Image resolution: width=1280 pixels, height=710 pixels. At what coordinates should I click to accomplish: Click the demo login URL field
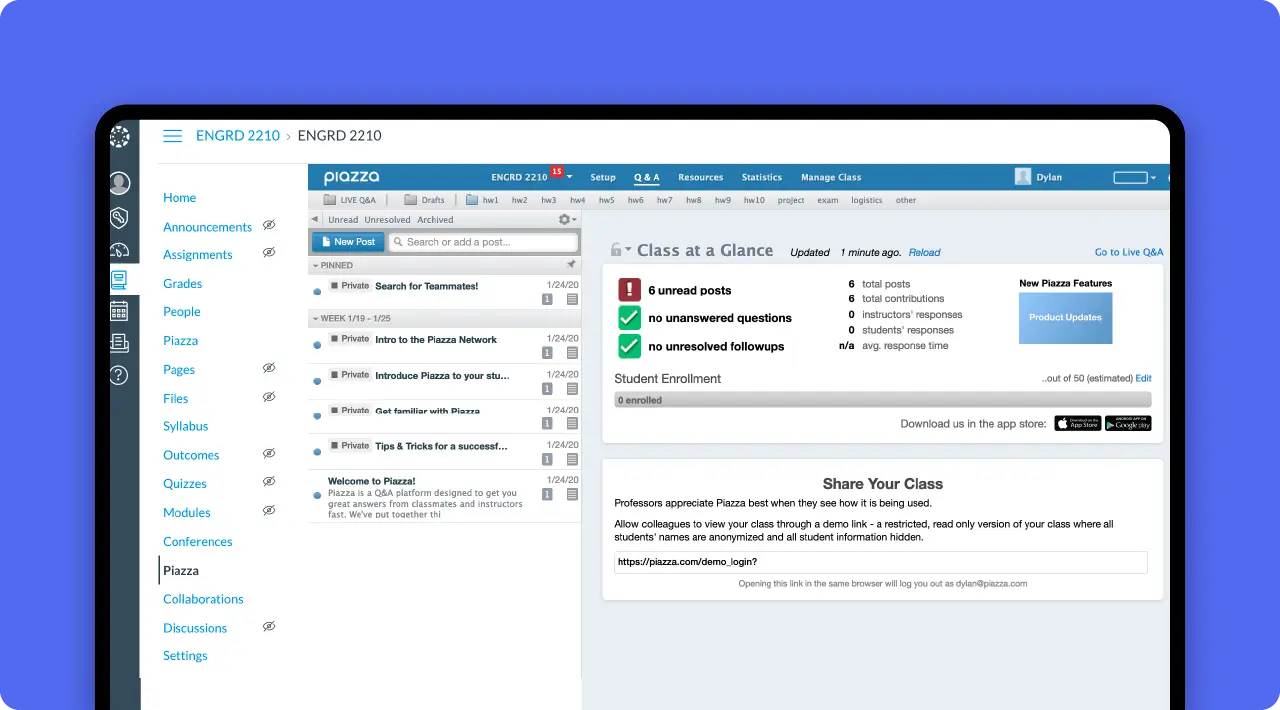pyautogui.click(x=881, y=562)
